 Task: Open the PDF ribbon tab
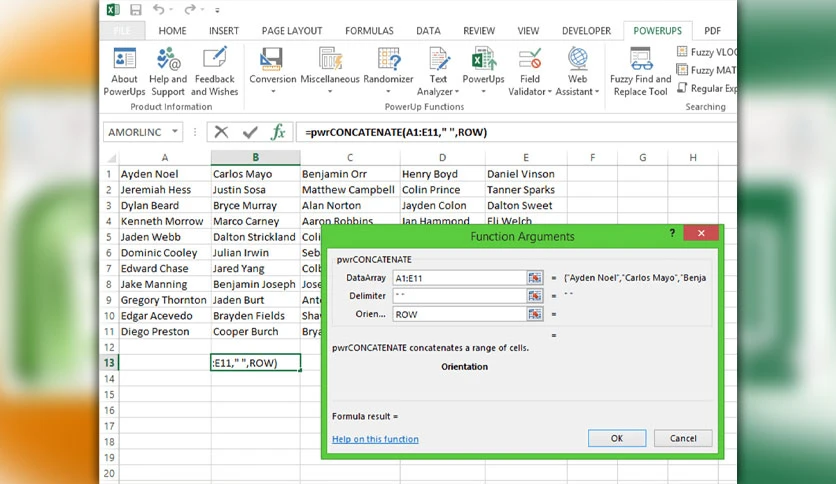(x=712, y=31)
